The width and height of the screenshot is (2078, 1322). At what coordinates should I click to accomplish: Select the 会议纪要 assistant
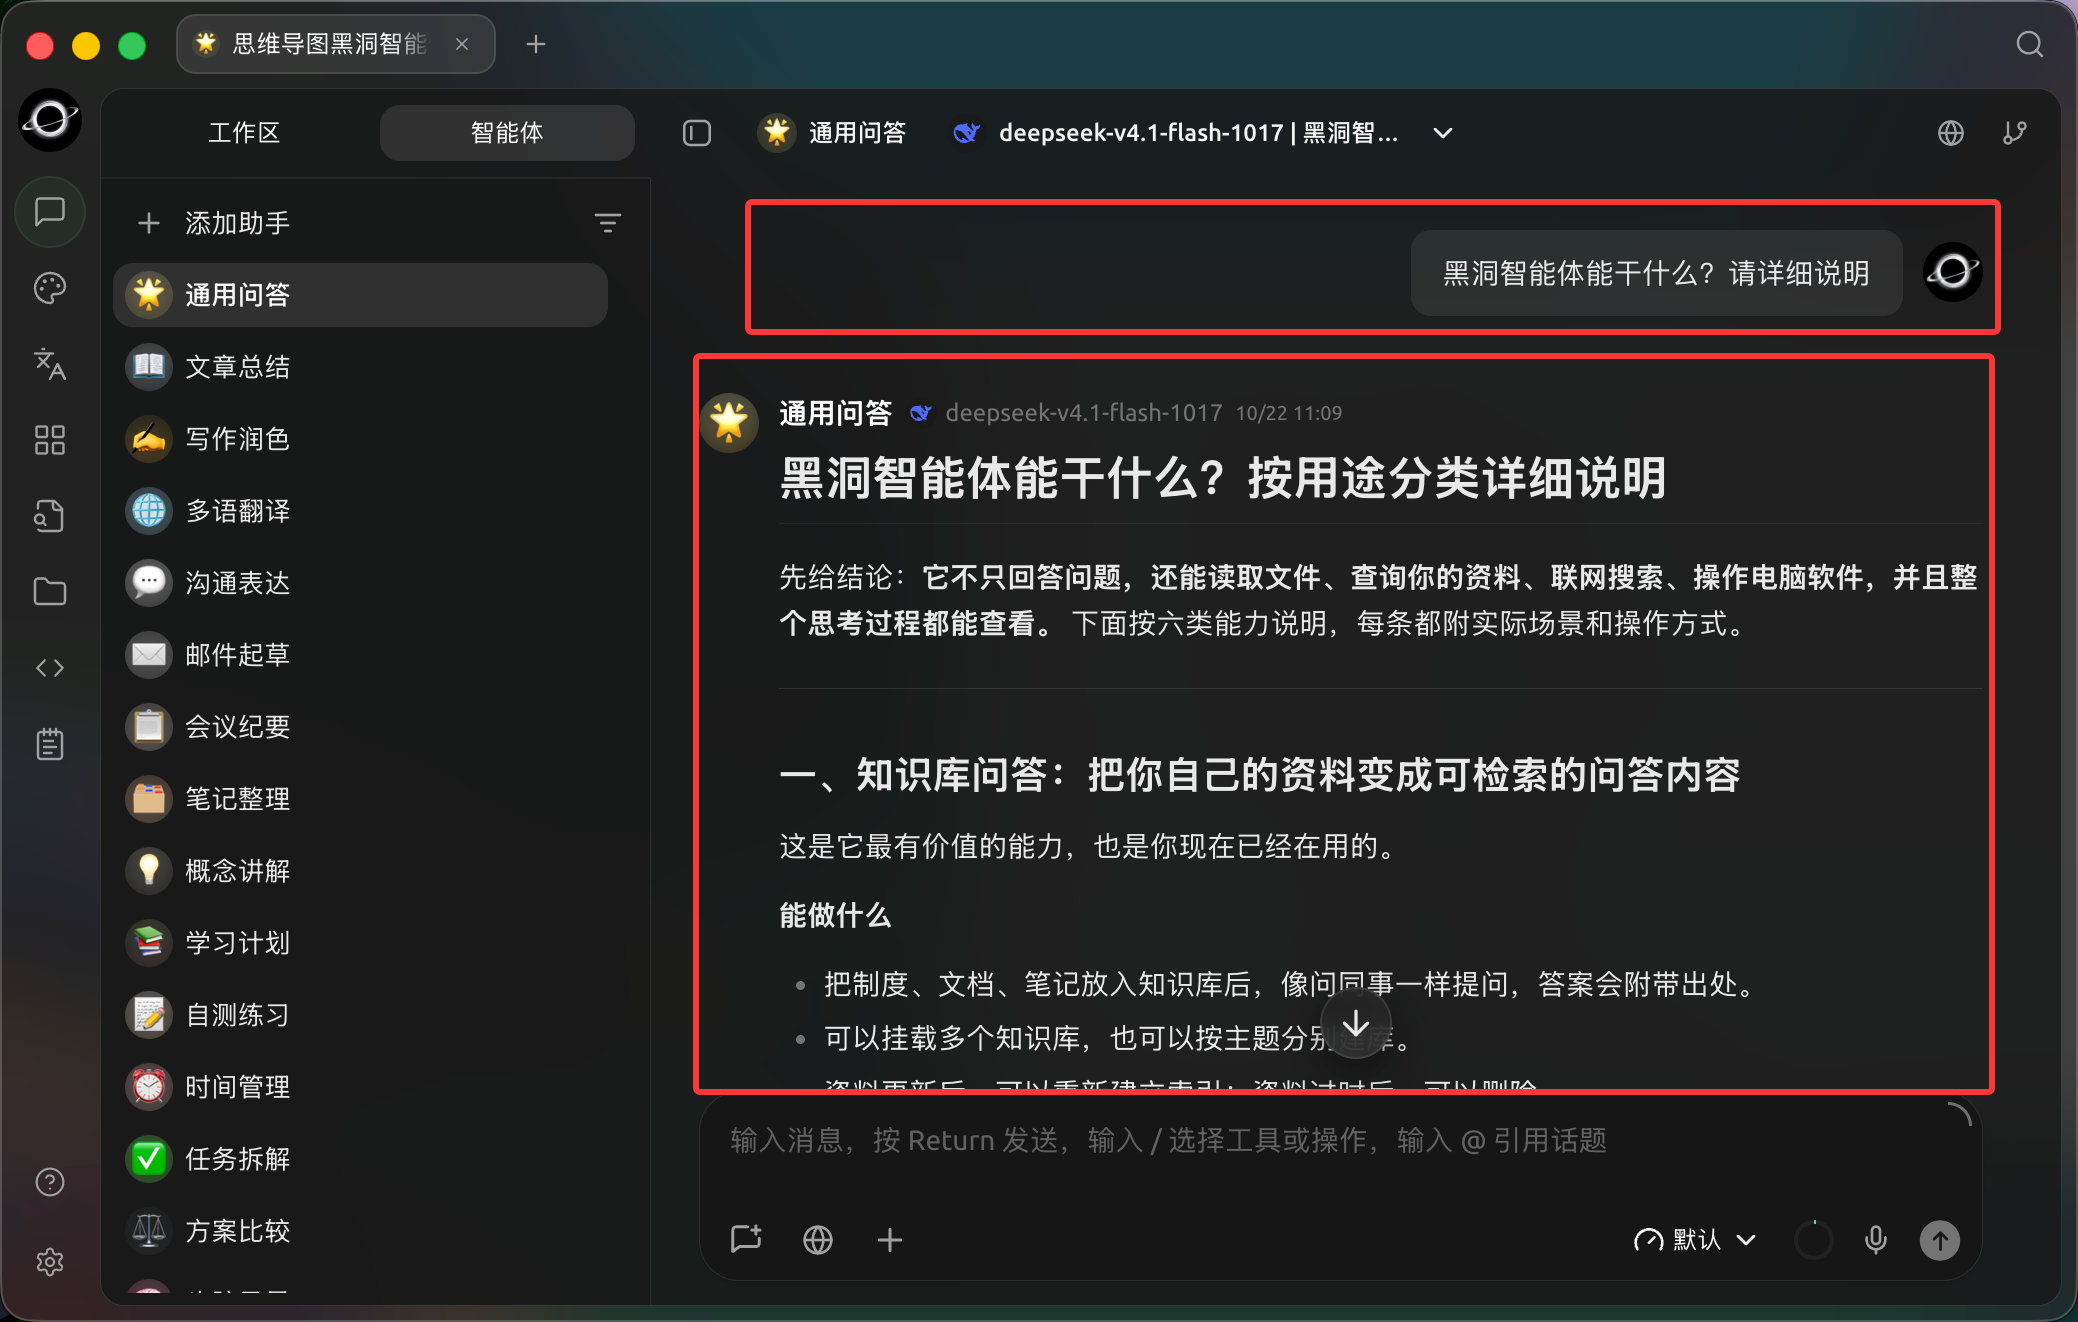pyautogui.click(x=360, y=727)
